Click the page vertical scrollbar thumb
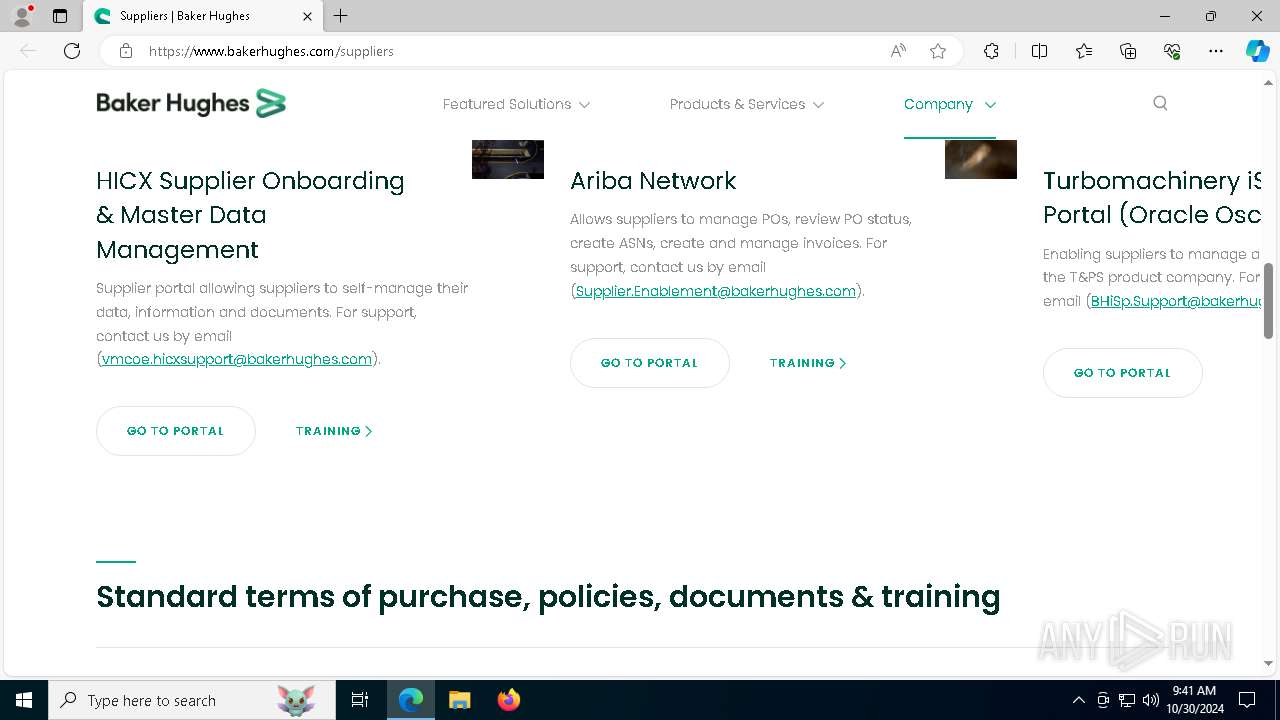1280x720 pixels. click(x=1269, y=300)
